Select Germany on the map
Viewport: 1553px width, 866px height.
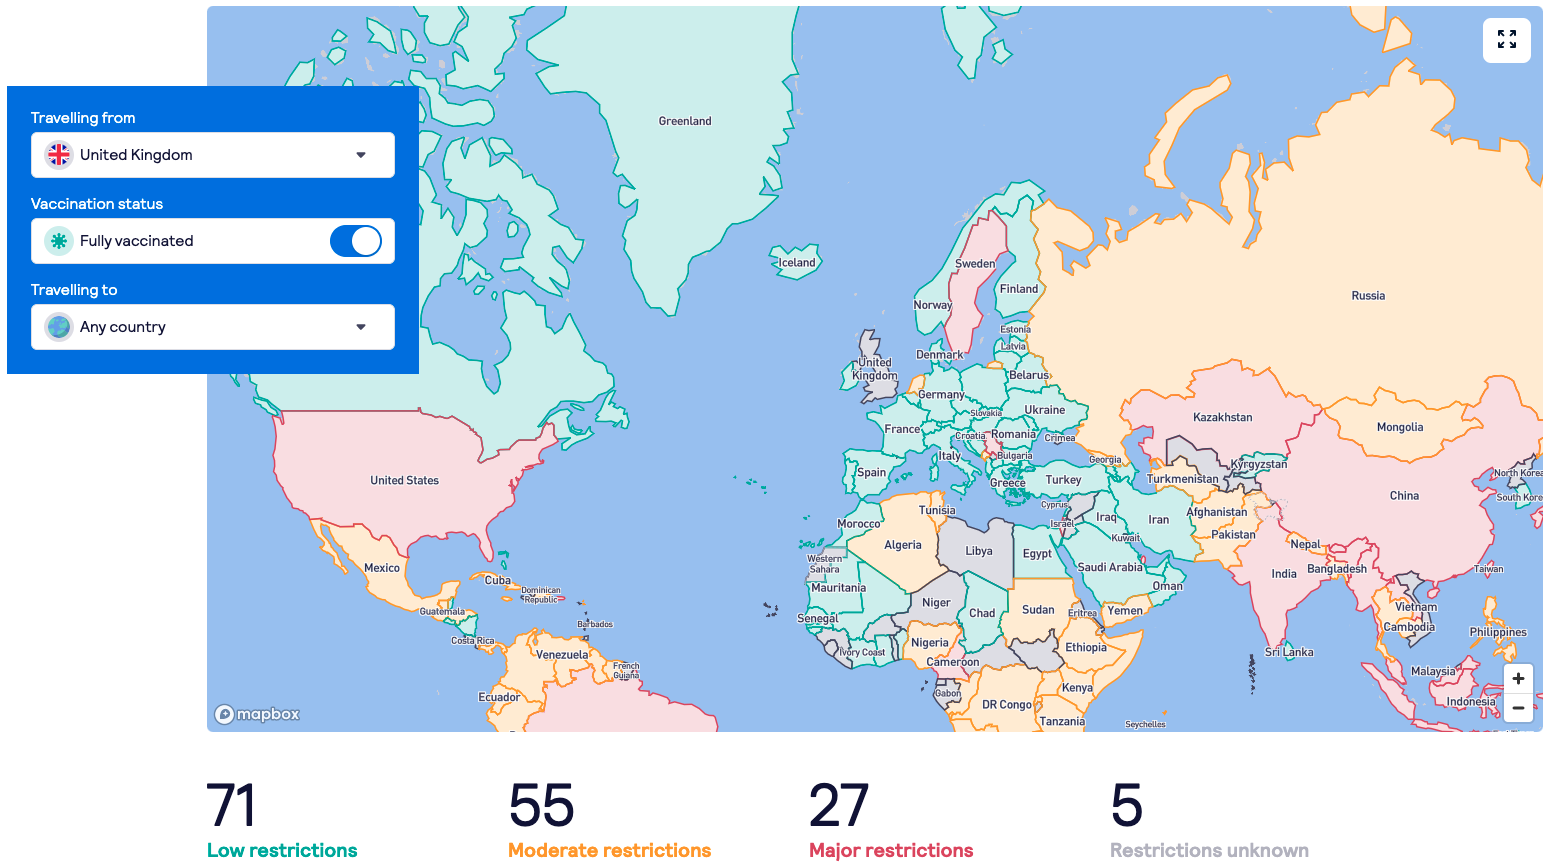(x=941, y=395)
